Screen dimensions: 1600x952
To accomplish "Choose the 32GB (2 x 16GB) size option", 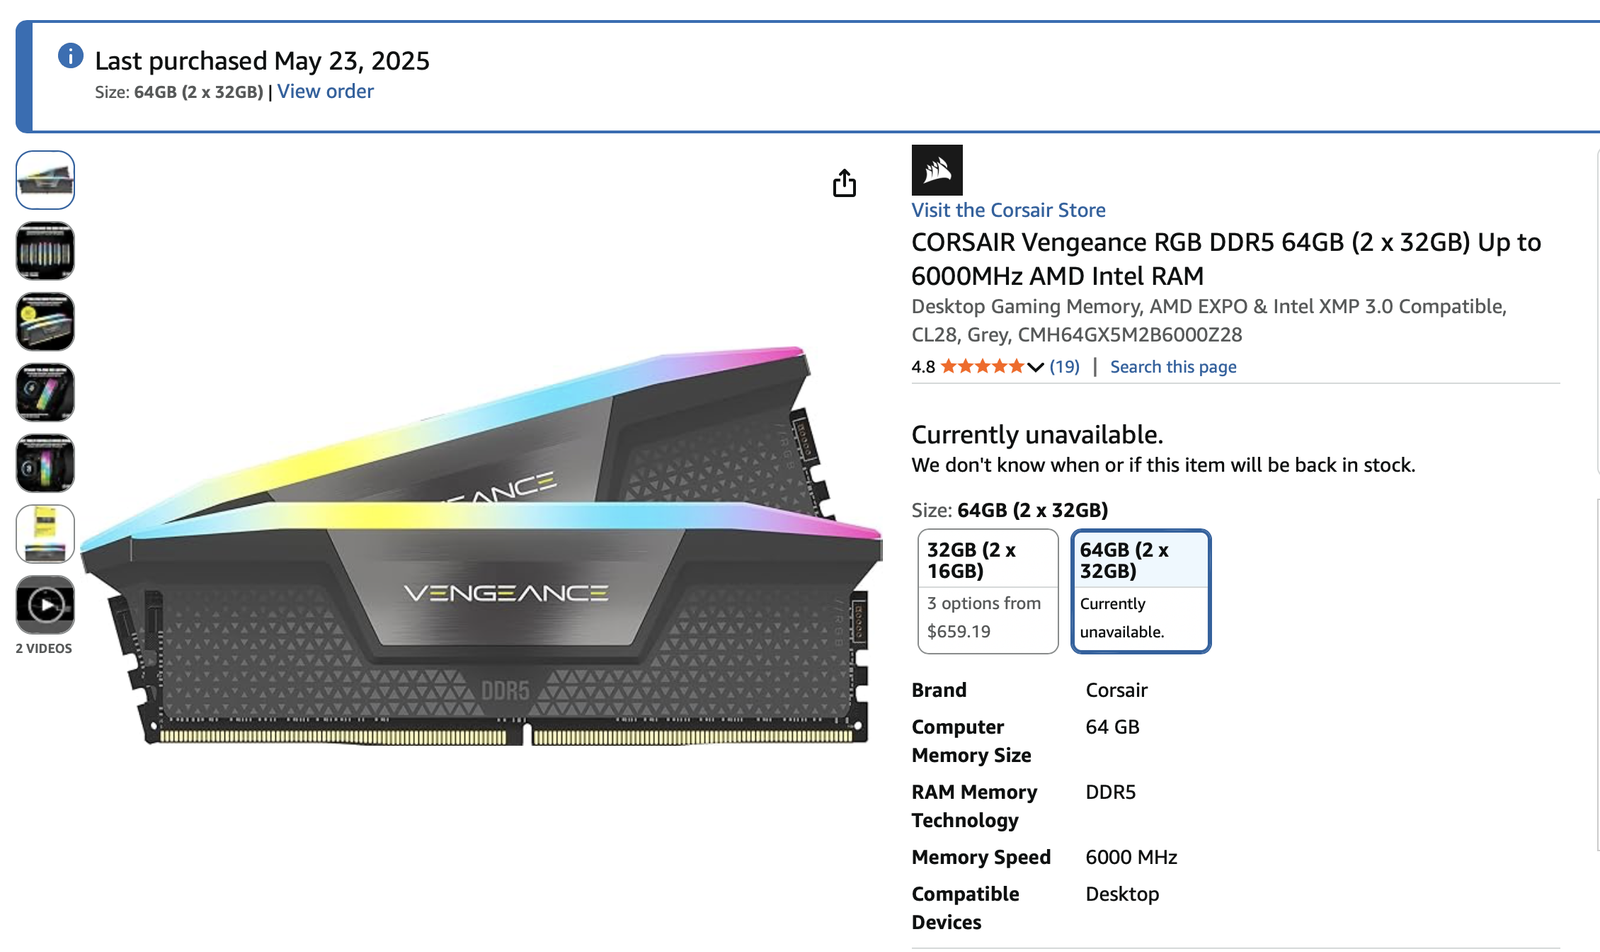I will (x=988, y=591).
